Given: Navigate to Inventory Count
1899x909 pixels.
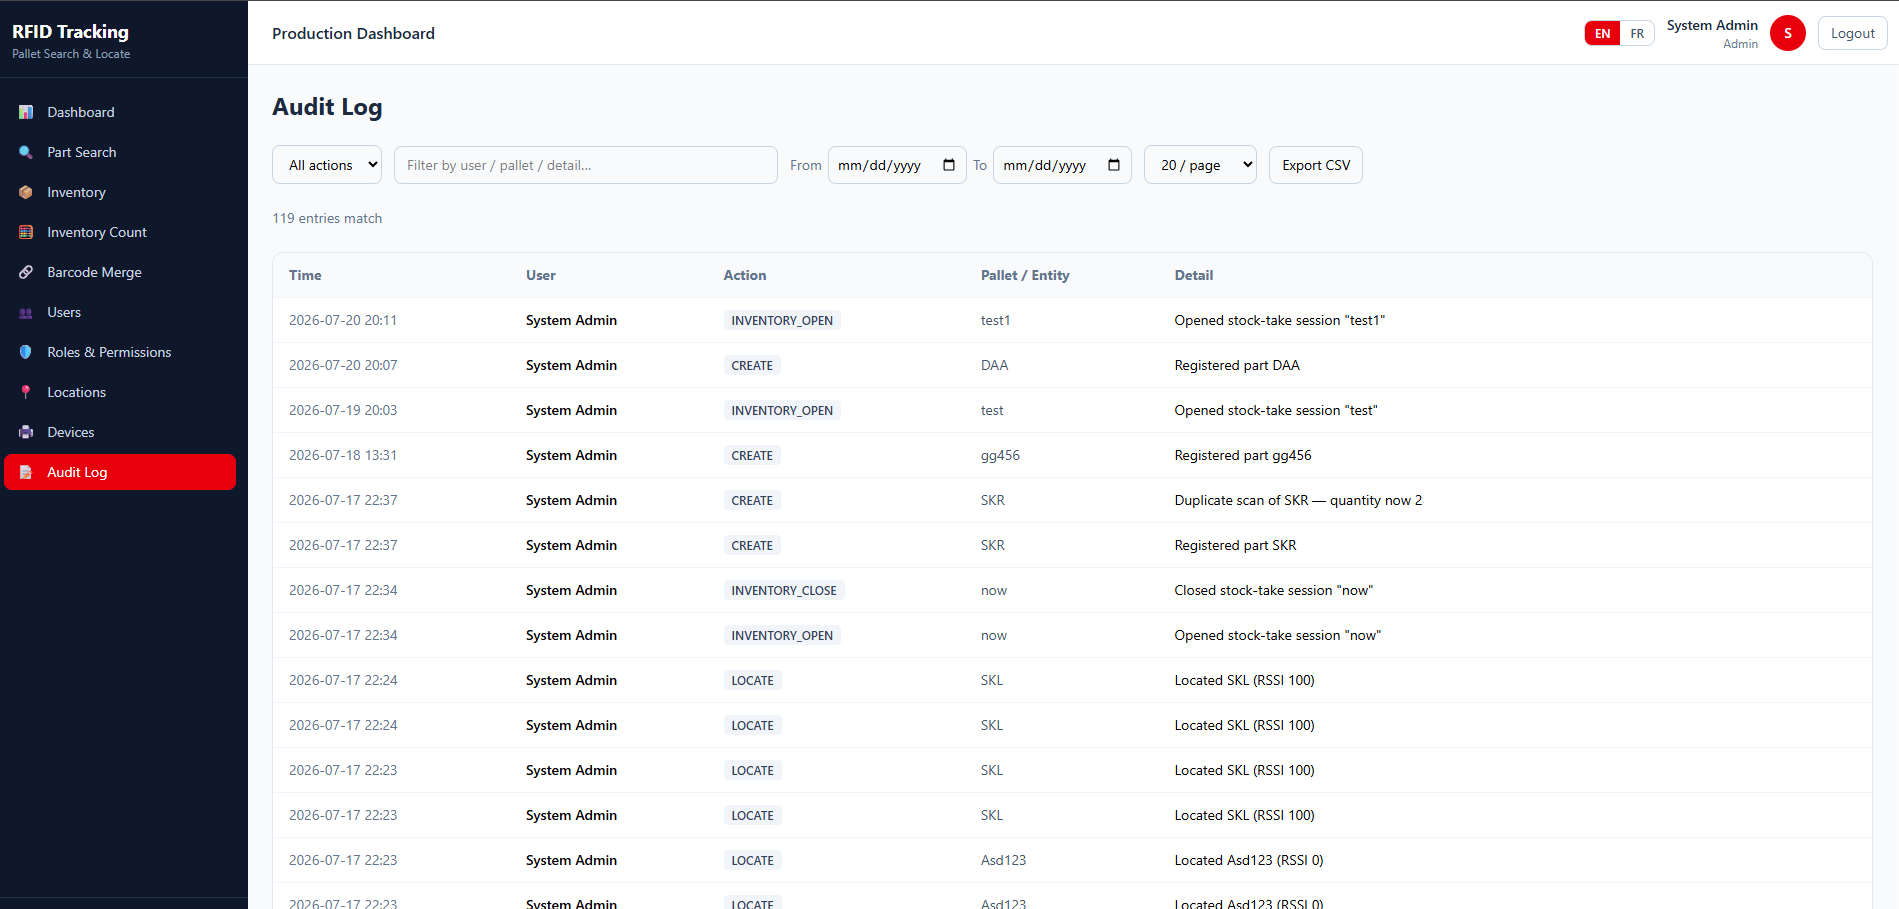Looking at the screenshot, I should 120,232.
